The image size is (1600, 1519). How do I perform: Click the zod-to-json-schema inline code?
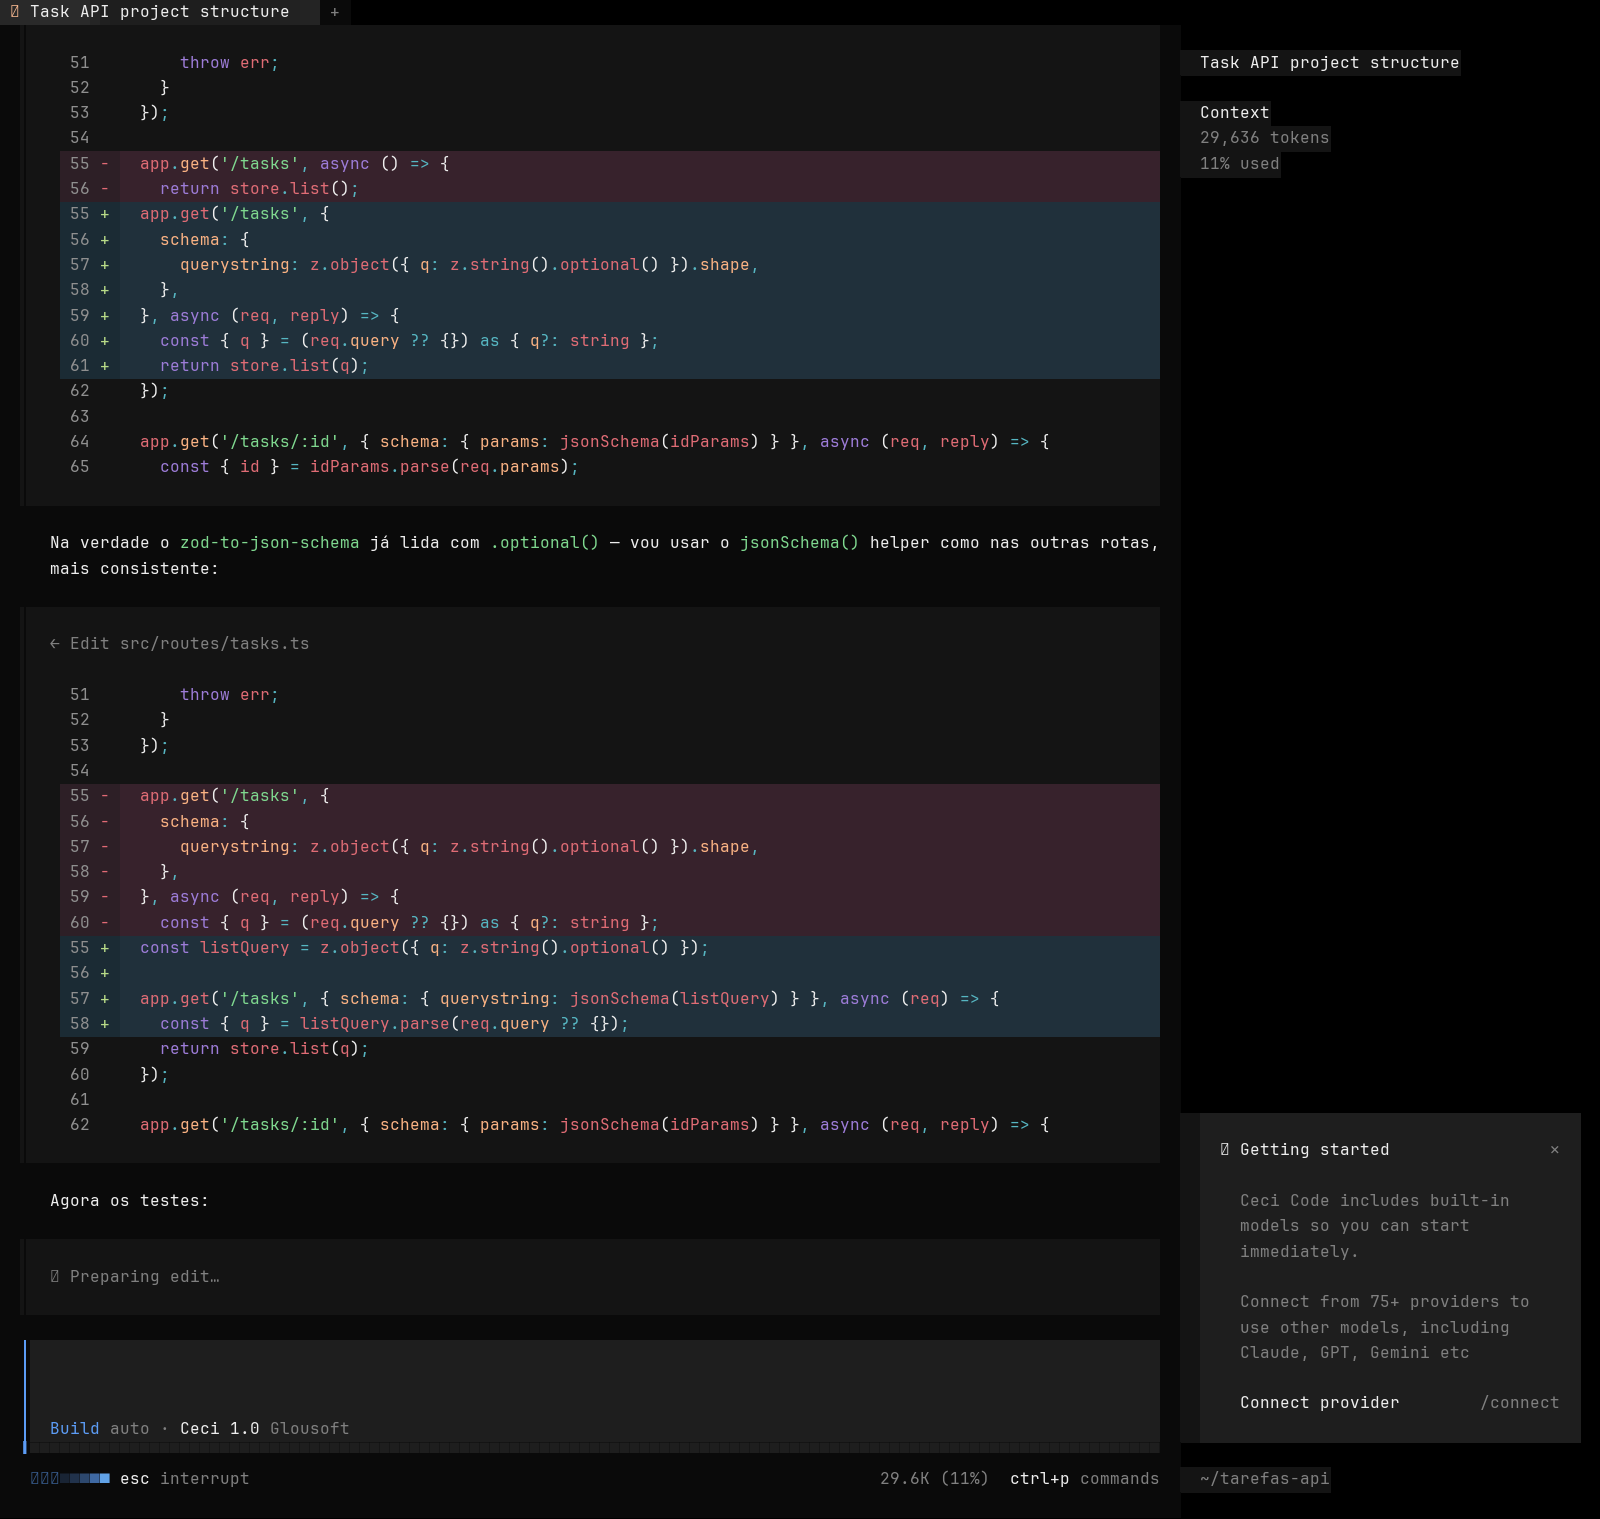tap(269, 543)
